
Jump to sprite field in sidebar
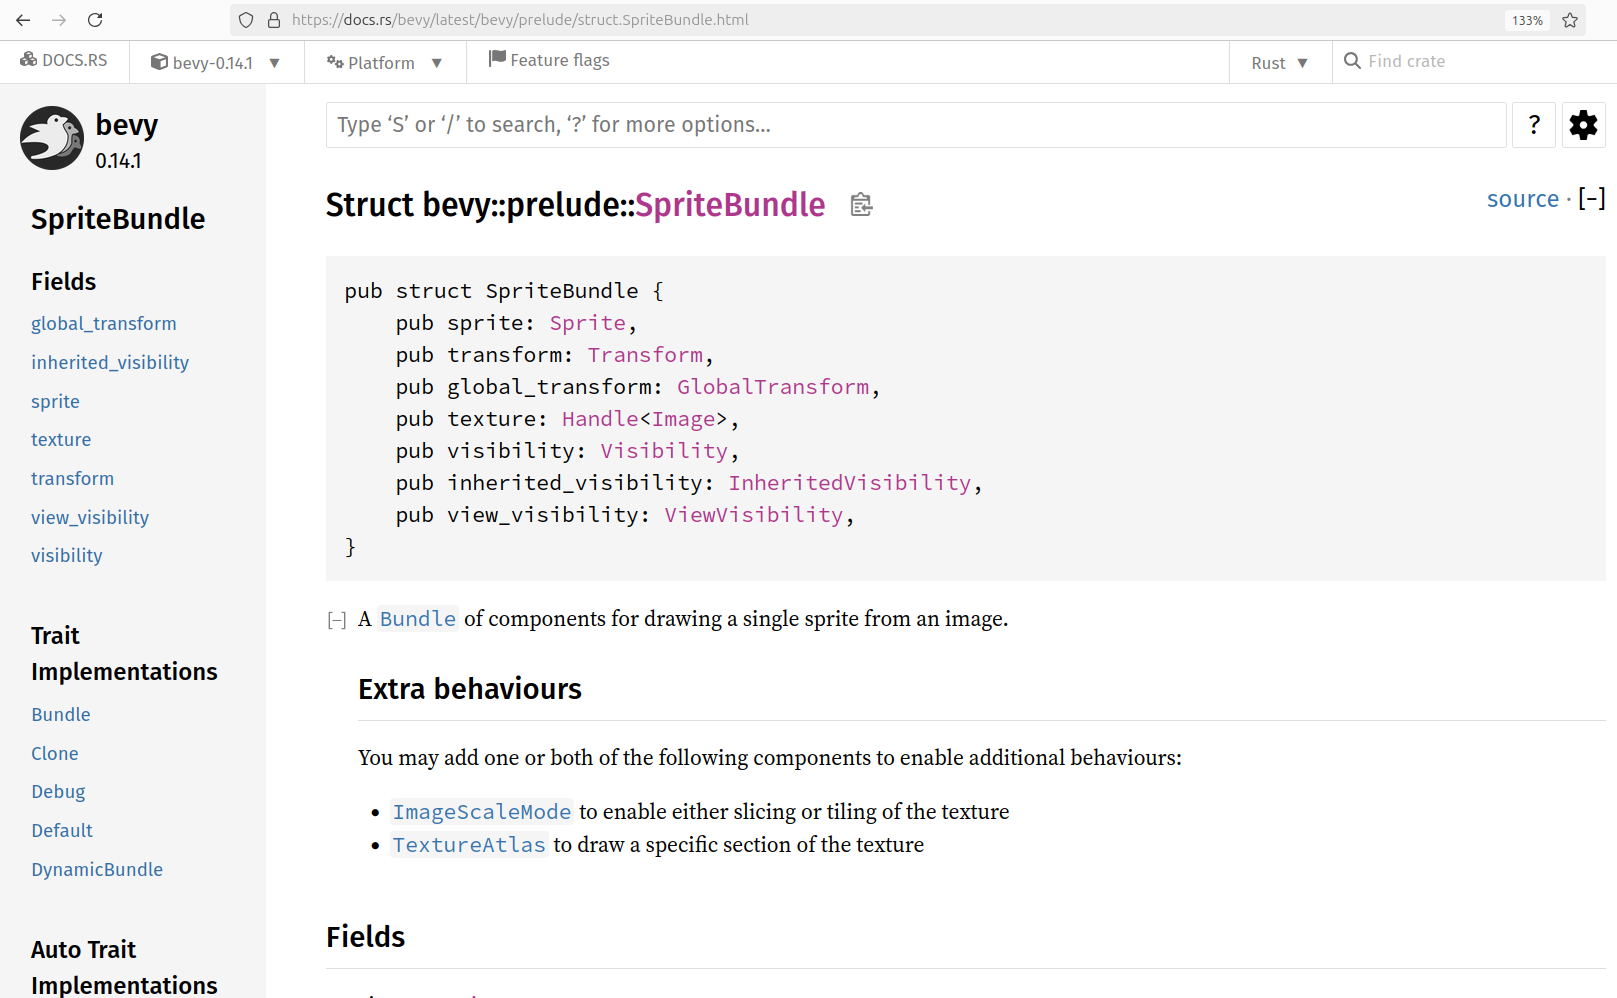[55, 401]
